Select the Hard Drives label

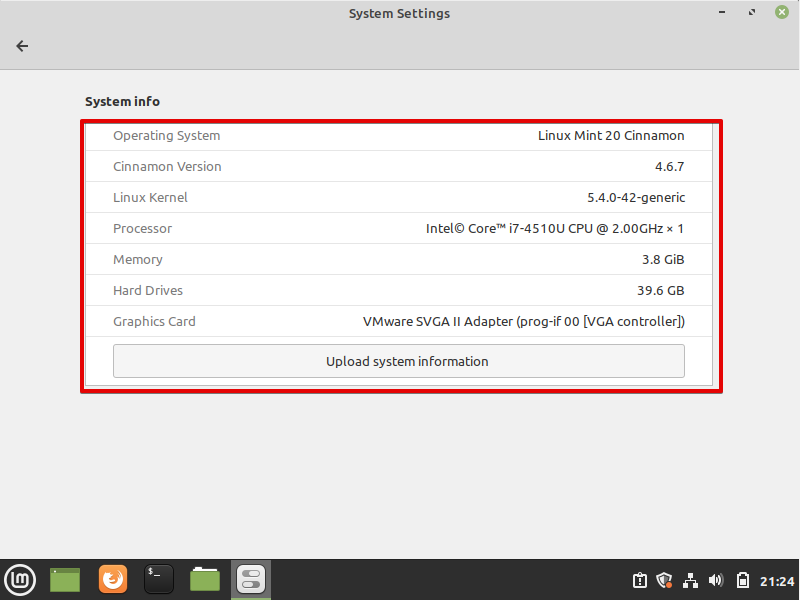pos(148,291)
